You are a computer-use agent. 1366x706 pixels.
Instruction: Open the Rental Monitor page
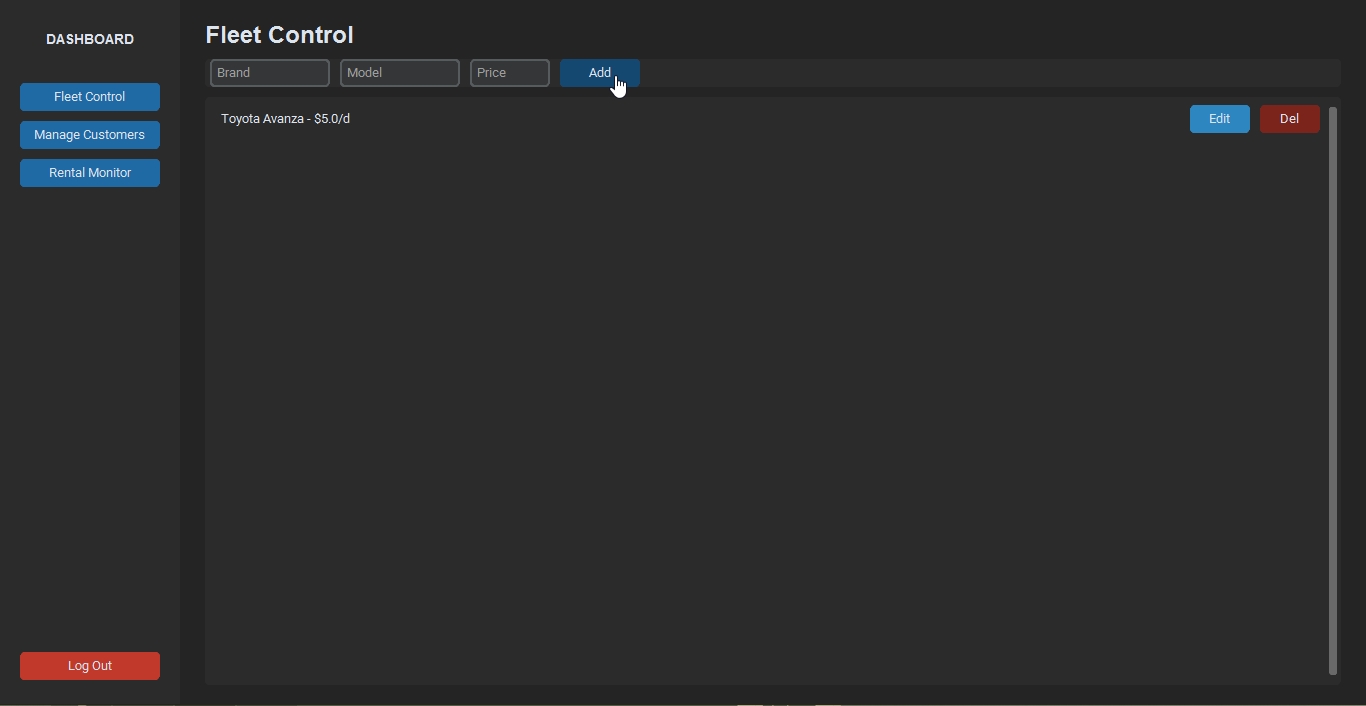click(x=90, y=173)
